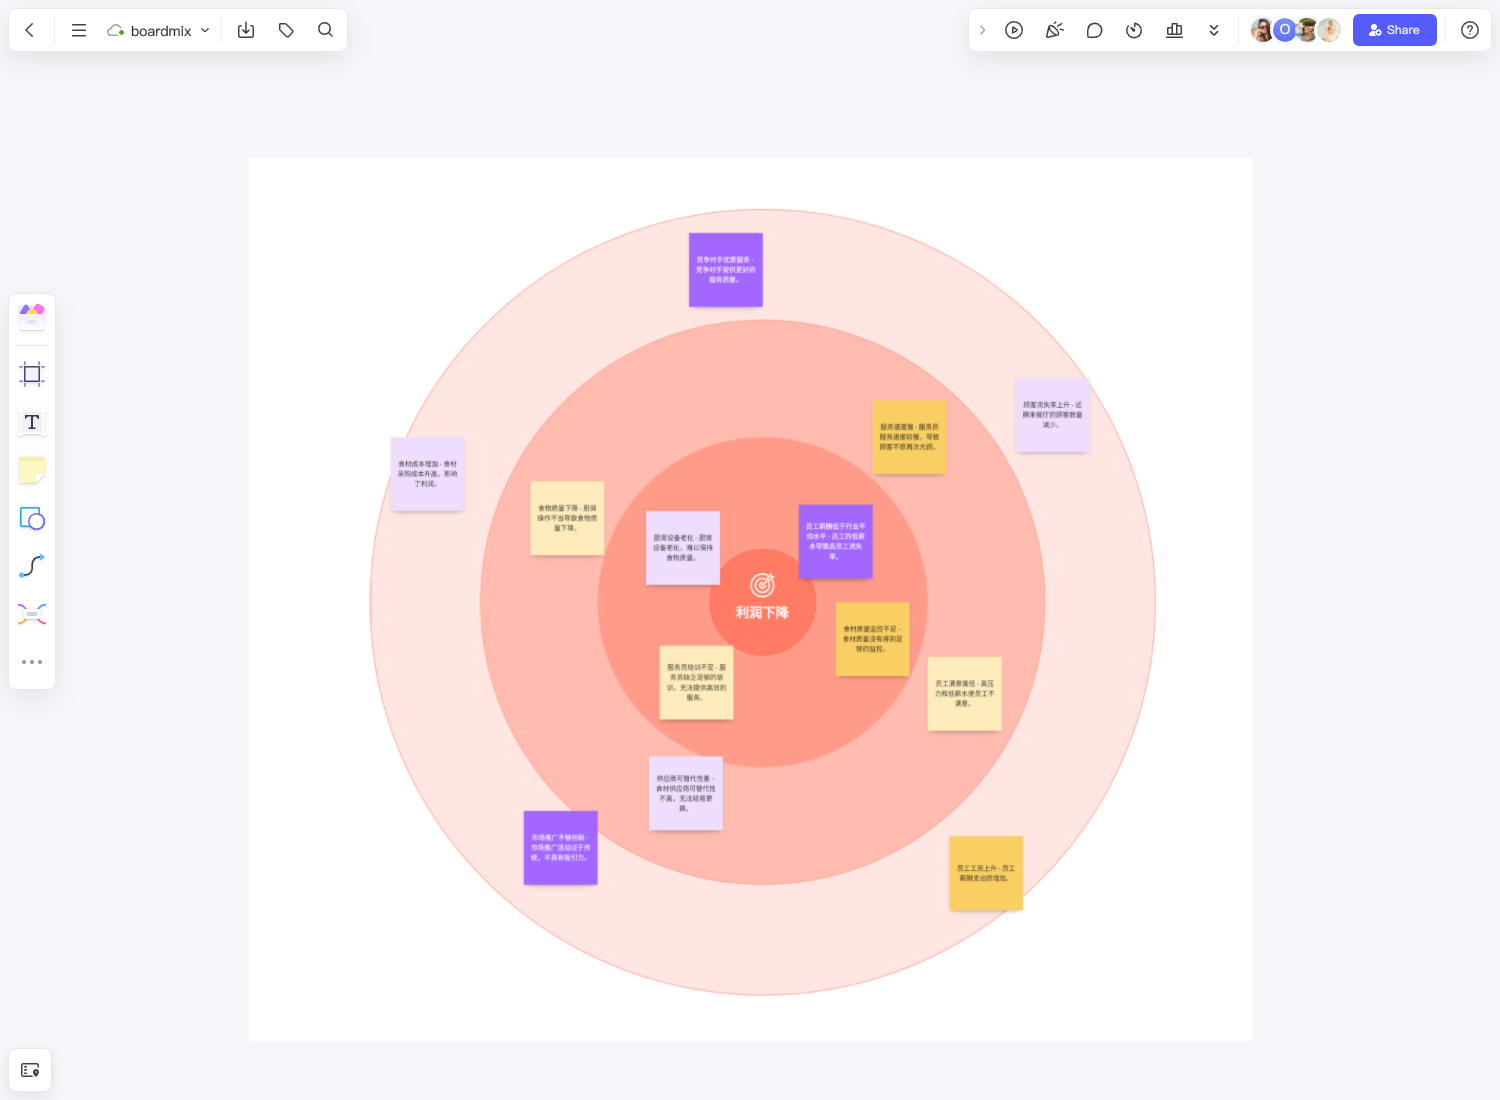Click the blue 'O' collaborator avatar
Image resolution: width=1500 pixels, height=1100 pixels.
pyautogui.click(x=1285, y=30)
